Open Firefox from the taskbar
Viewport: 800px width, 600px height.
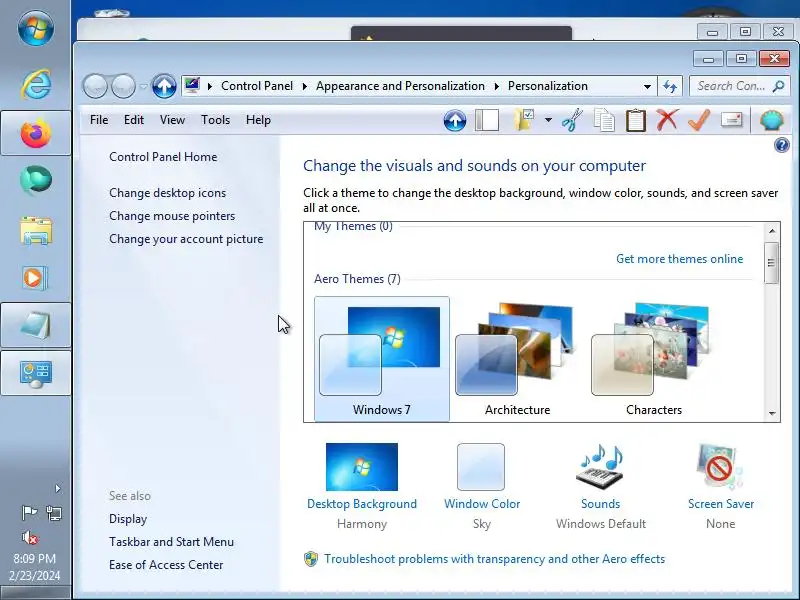click(36, 133)
